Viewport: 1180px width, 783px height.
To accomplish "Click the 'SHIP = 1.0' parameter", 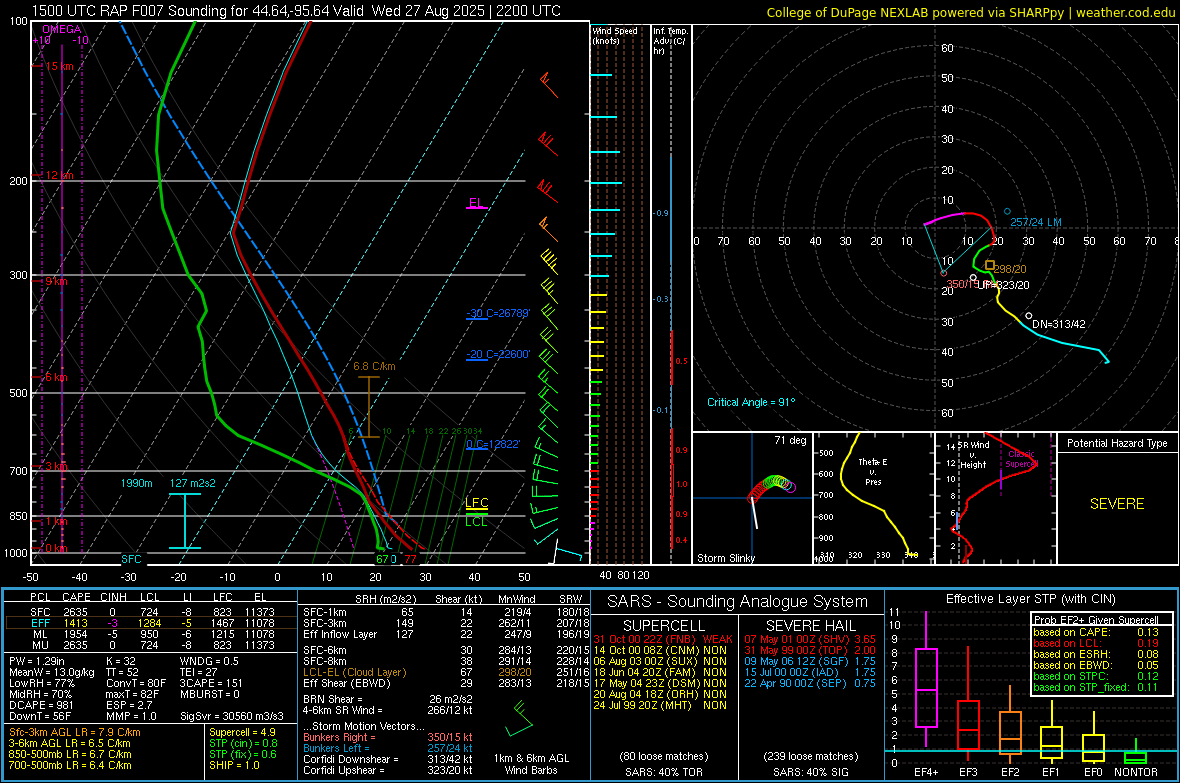I will (235, 765).
